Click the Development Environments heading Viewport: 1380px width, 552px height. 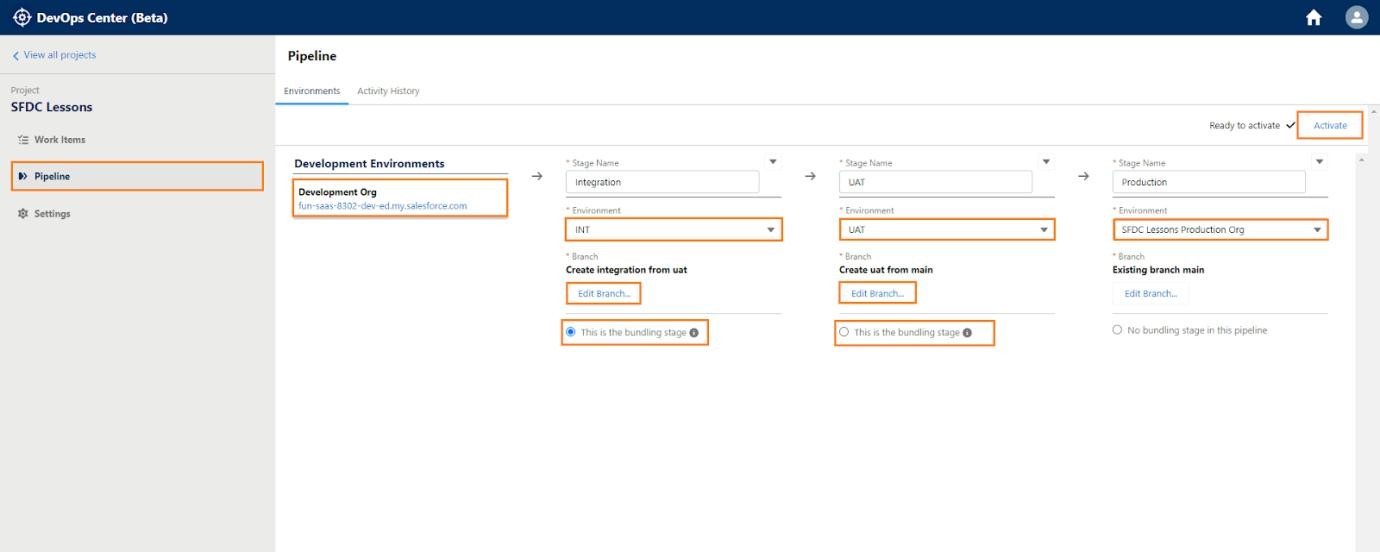coord(369,164)
